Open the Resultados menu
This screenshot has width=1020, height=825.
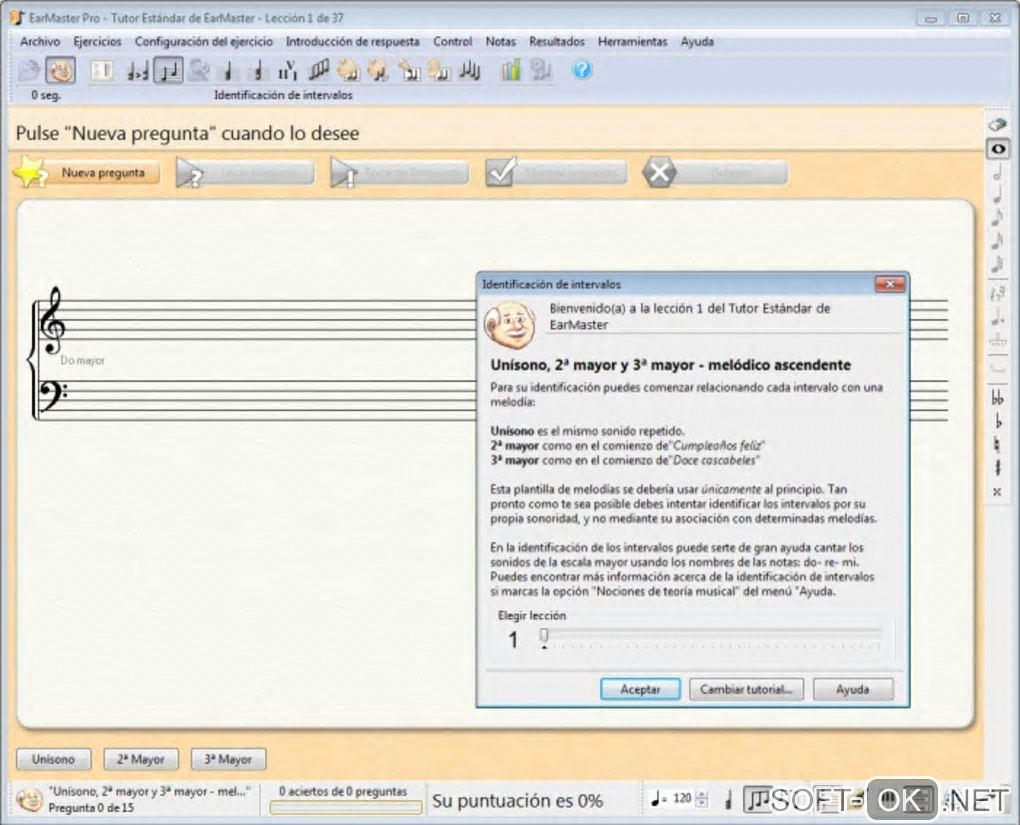click(557, 42)
